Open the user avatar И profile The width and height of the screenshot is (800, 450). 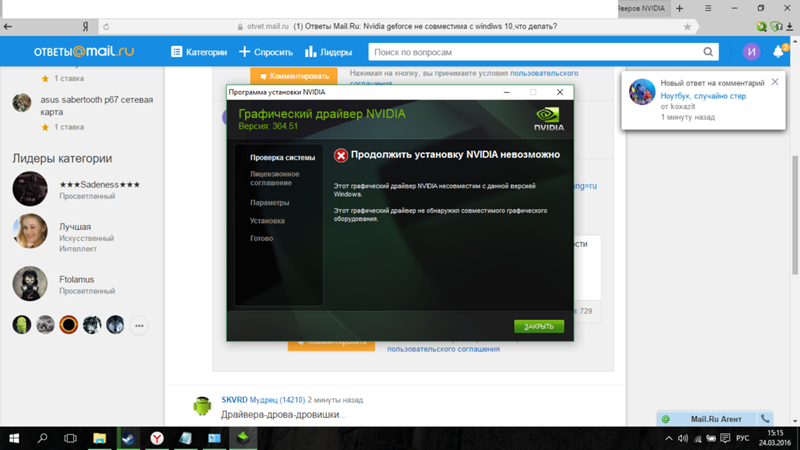(751, 52)
